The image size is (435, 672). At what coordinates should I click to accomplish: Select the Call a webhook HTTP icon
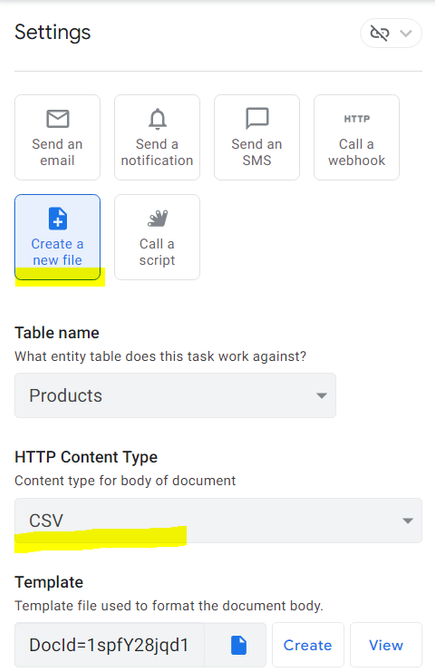pyautogui.click(x=357, y=119)
